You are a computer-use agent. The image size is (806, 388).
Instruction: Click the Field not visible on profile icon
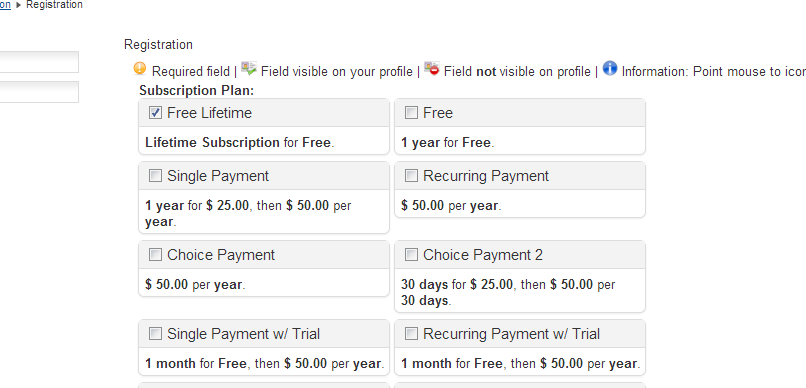pos(432,68)
